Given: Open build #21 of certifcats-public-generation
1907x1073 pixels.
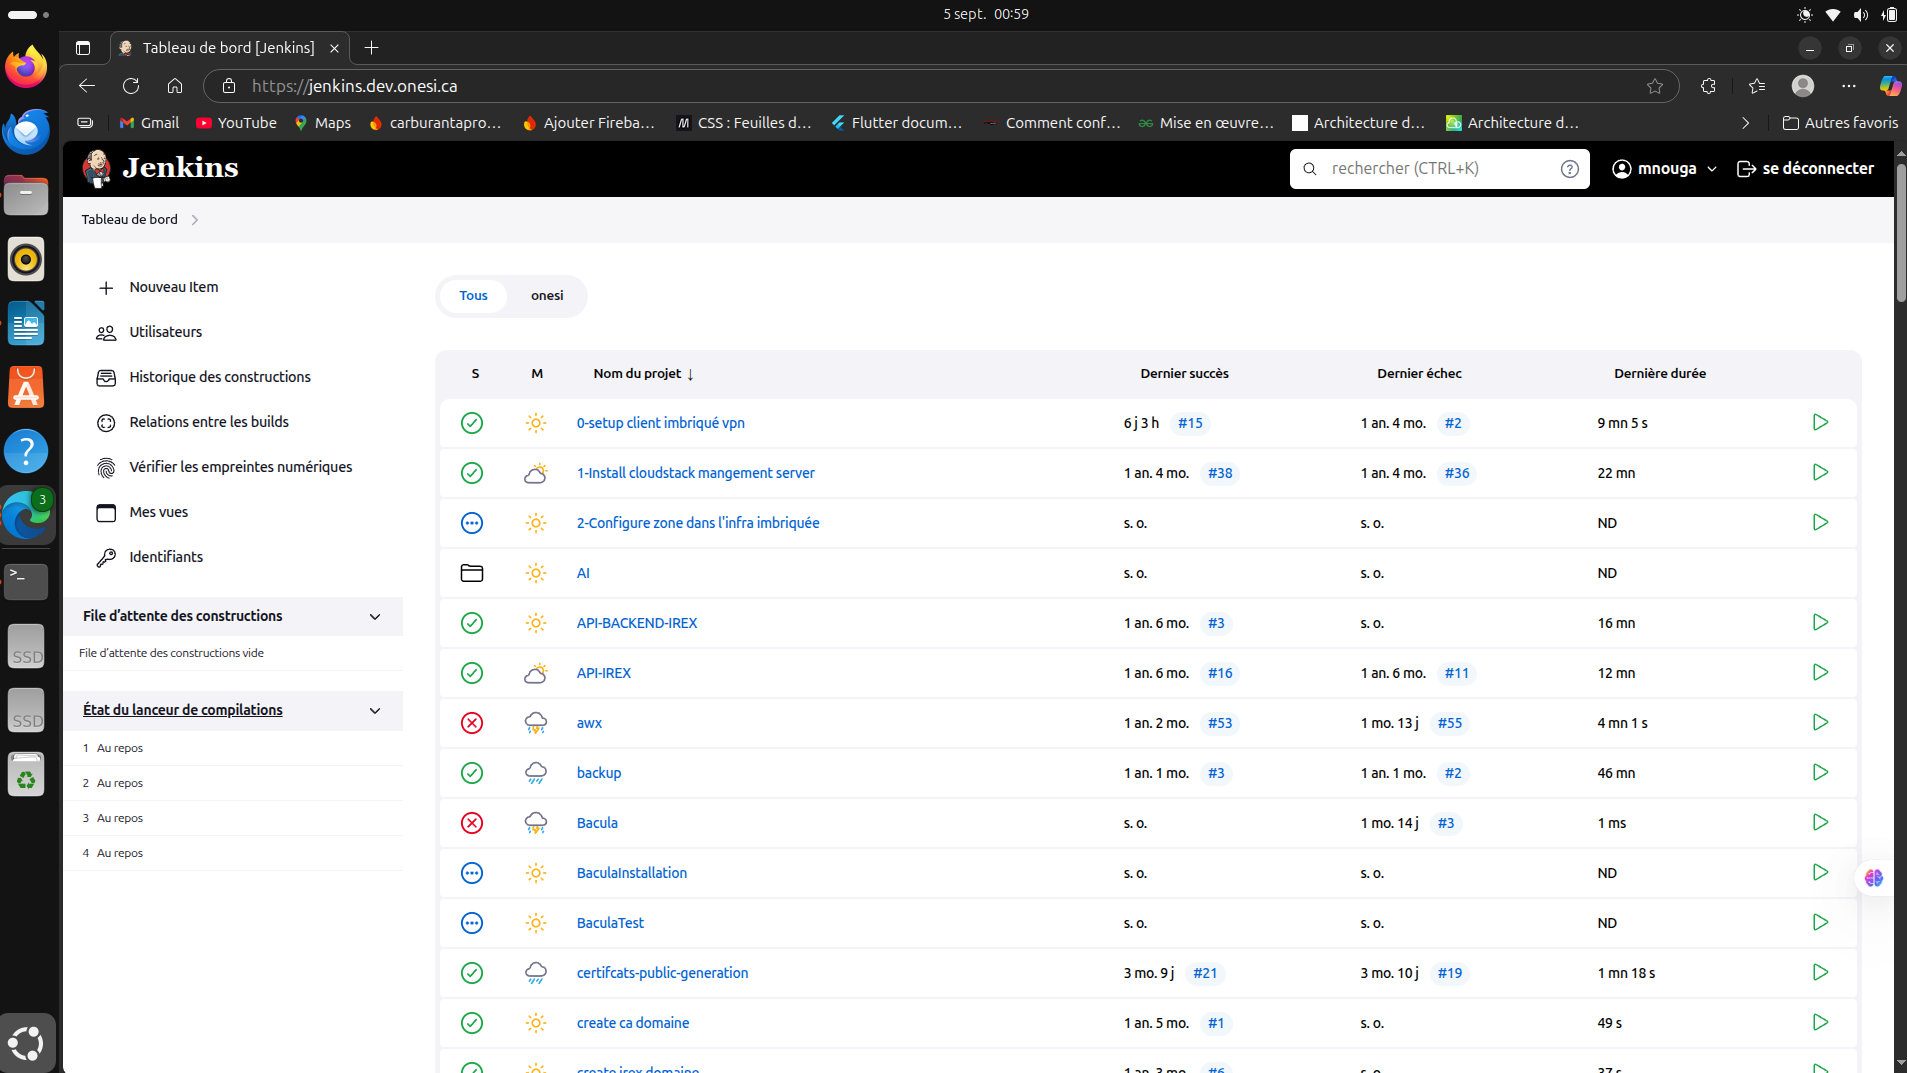Looking at the screenshot, I should point(1205,973).
